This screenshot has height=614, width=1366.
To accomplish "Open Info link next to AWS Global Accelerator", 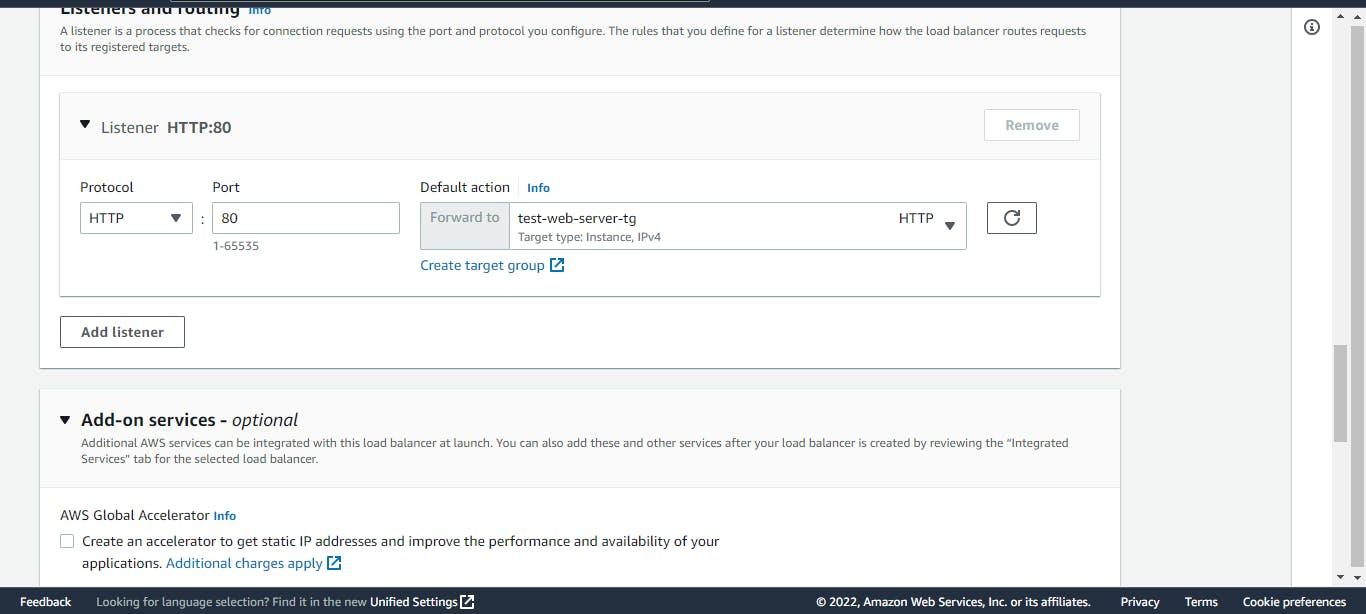I will point(225,516).
